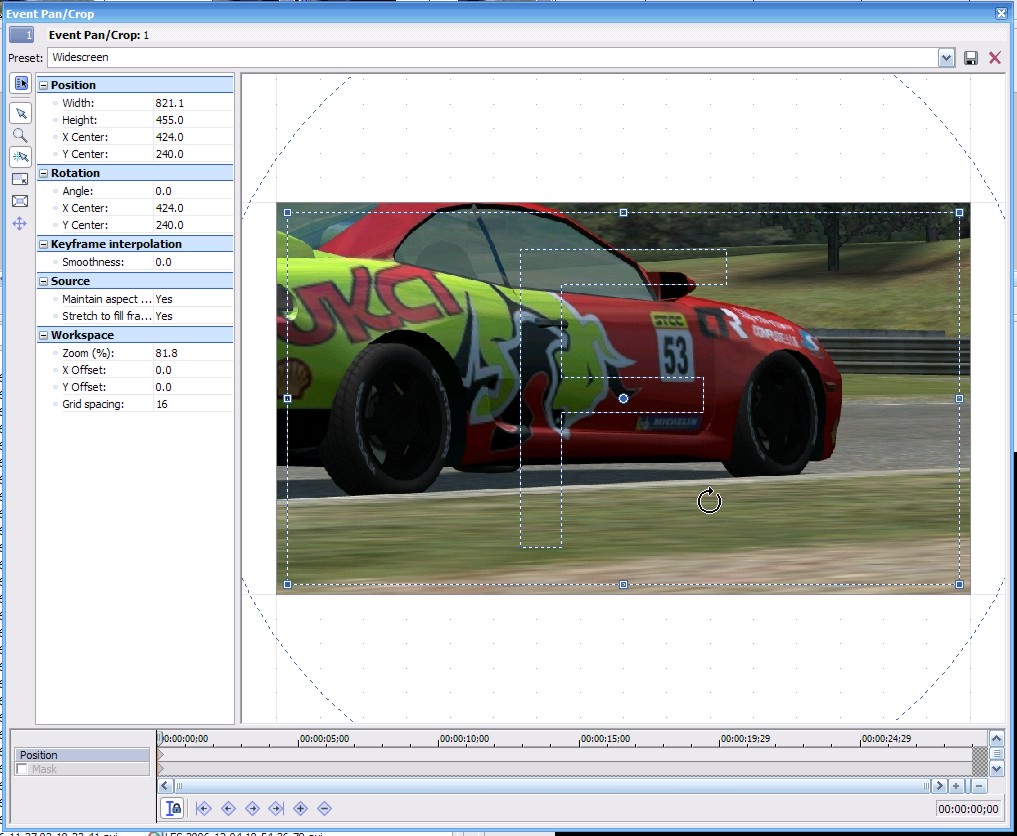Close the Event Pan/Crop window
1017x836 pixels.
pos(1001,14)
